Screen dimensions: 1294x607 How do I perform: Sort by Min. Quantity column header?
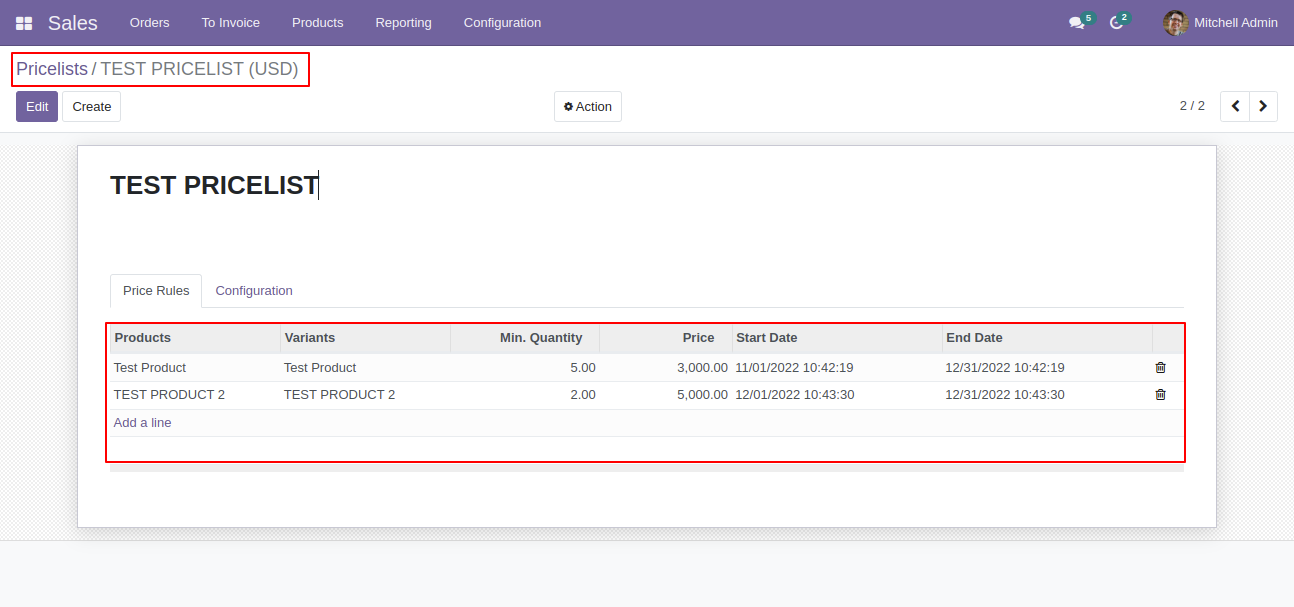click(x=525, y=338)
